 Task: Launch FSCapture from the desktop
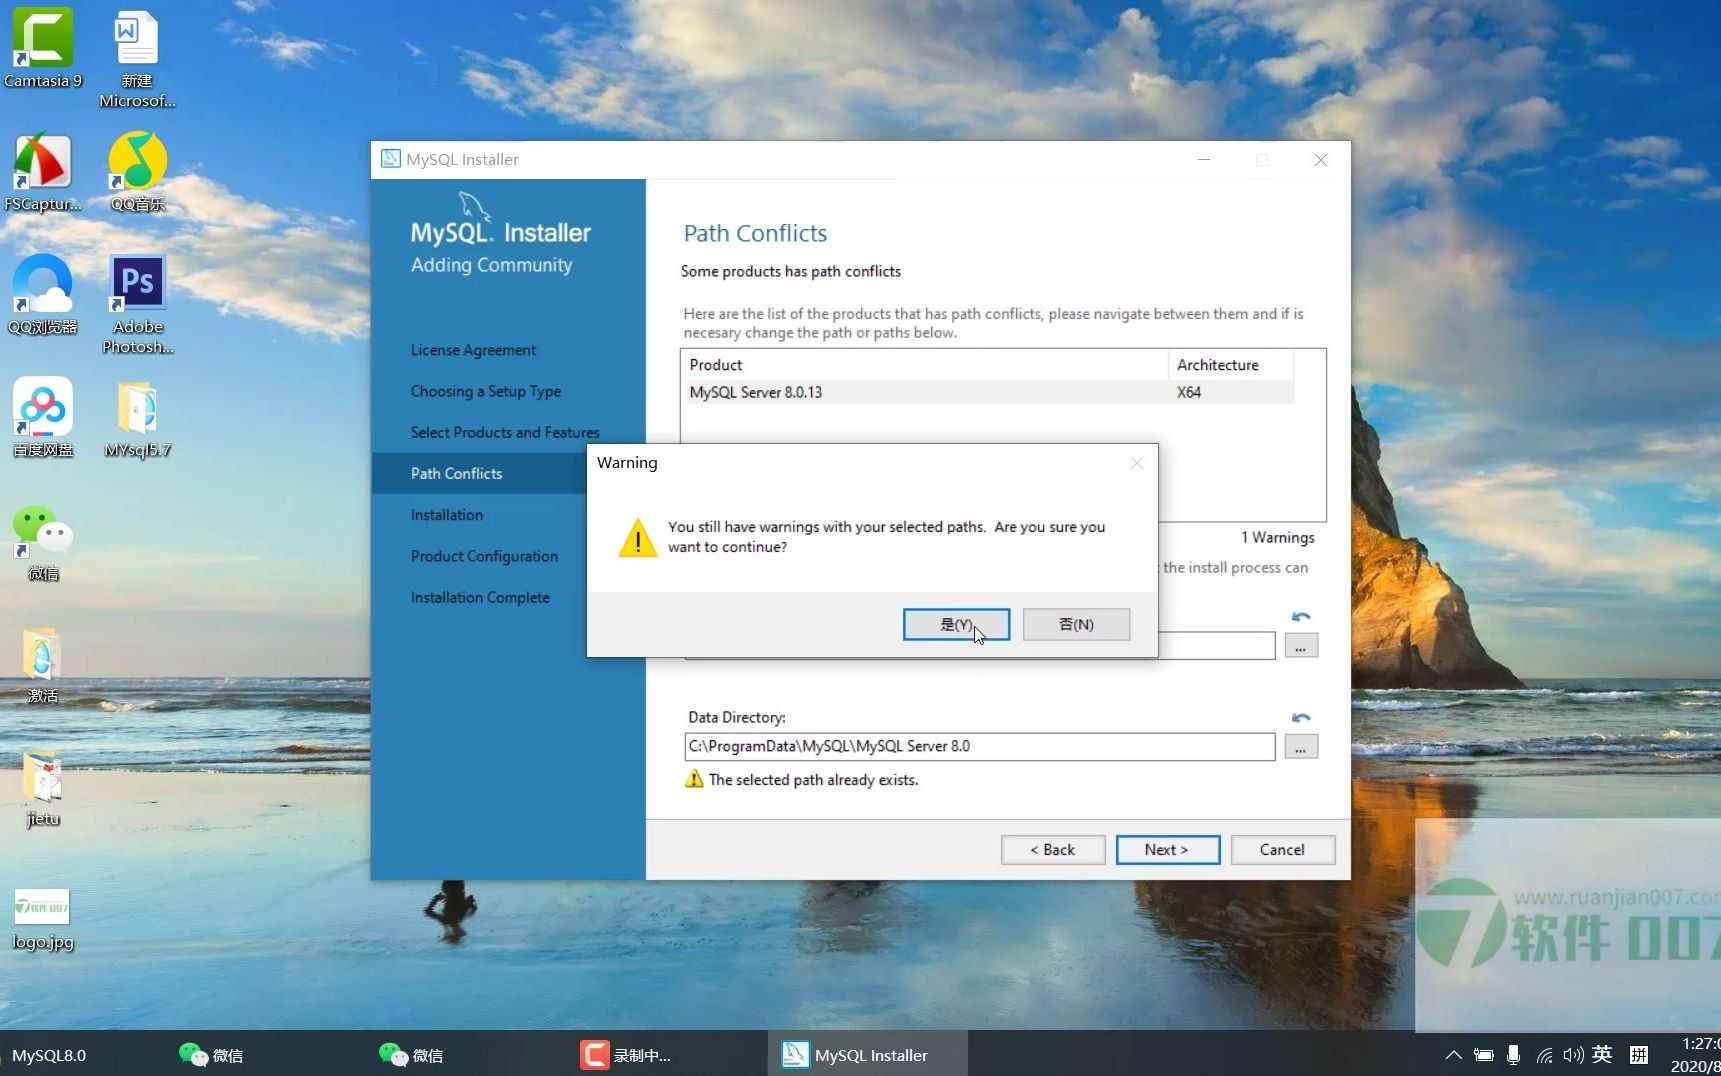point(43,173)
